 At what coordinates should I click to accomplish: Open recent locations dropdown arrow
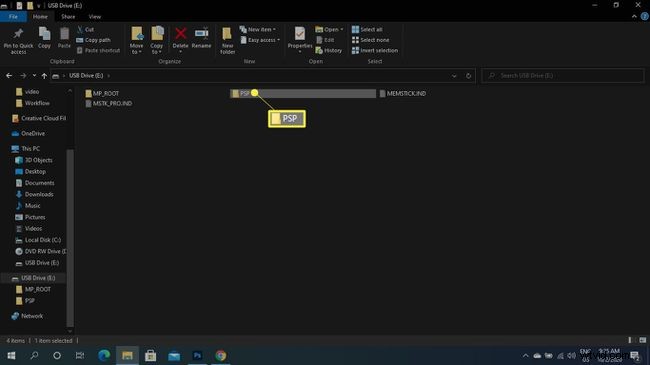(34, 75)
